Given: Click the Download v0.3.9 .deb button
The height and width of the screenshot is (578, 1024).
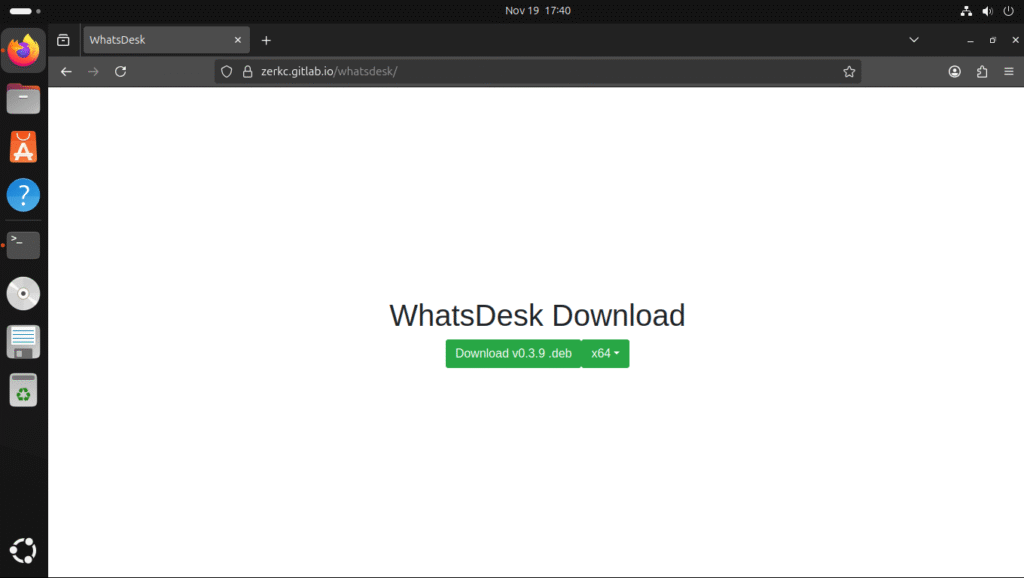Looking at the screenshot, I should pyautogui.click(x=512, y=353).
